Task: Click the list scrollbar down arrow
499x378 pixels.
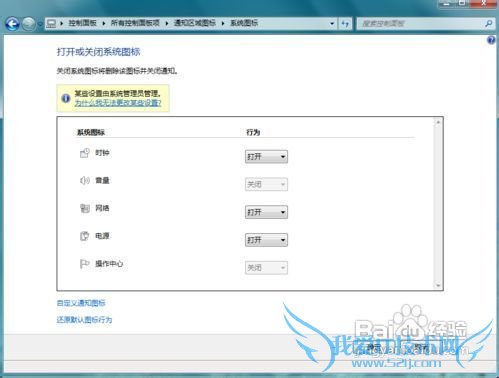Action: (438, 286)
